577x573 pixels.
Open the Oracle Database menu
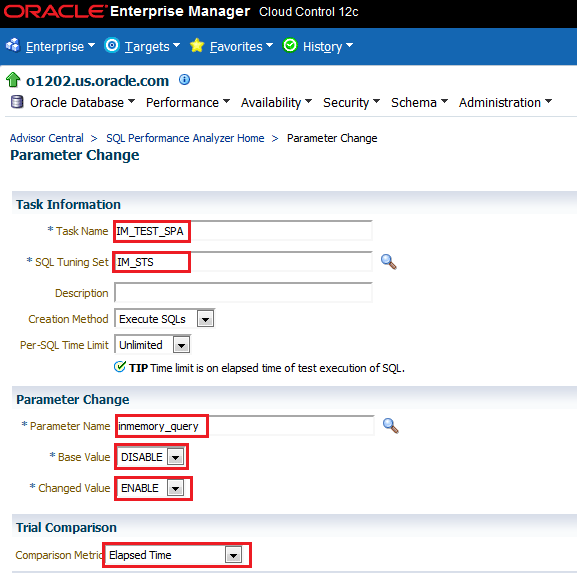[x=82, y=102]
